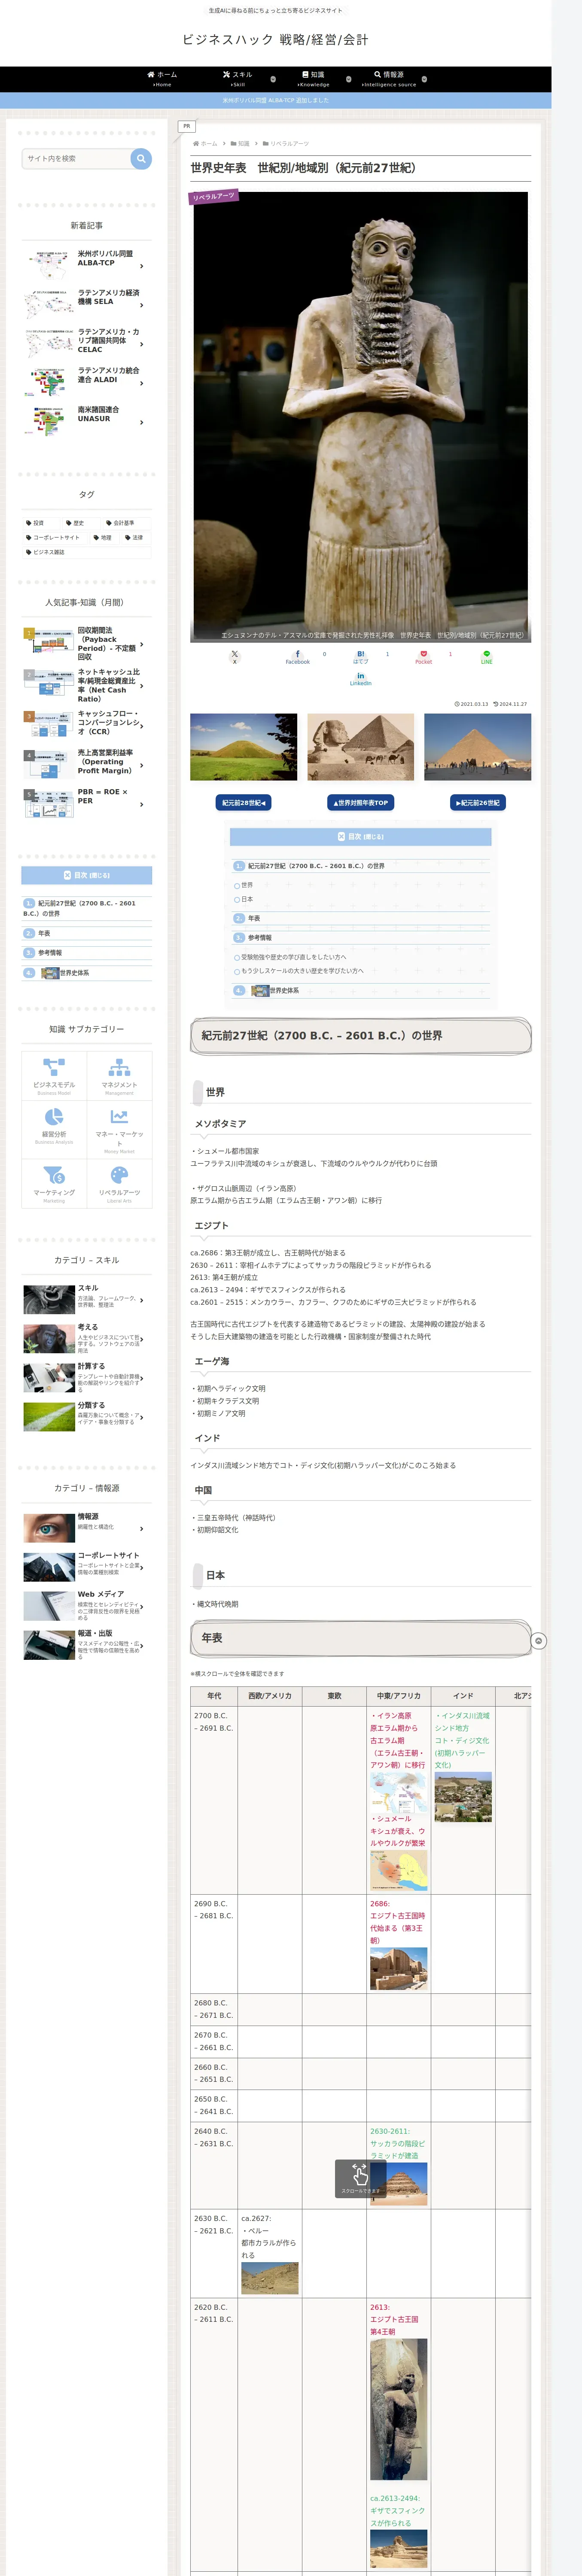This screenshot has height=2576, width=582.
Task: Click the scroll-to-top round button
Action: tap(538, 1641)
